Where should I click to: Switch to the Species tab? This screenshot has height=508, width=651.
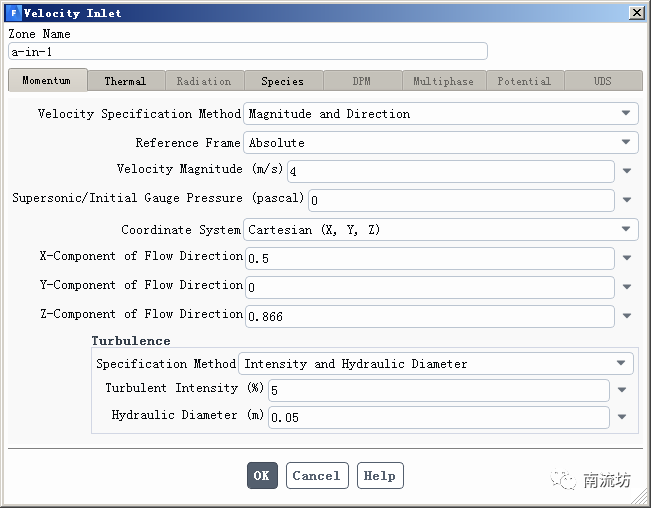[283, 81]
